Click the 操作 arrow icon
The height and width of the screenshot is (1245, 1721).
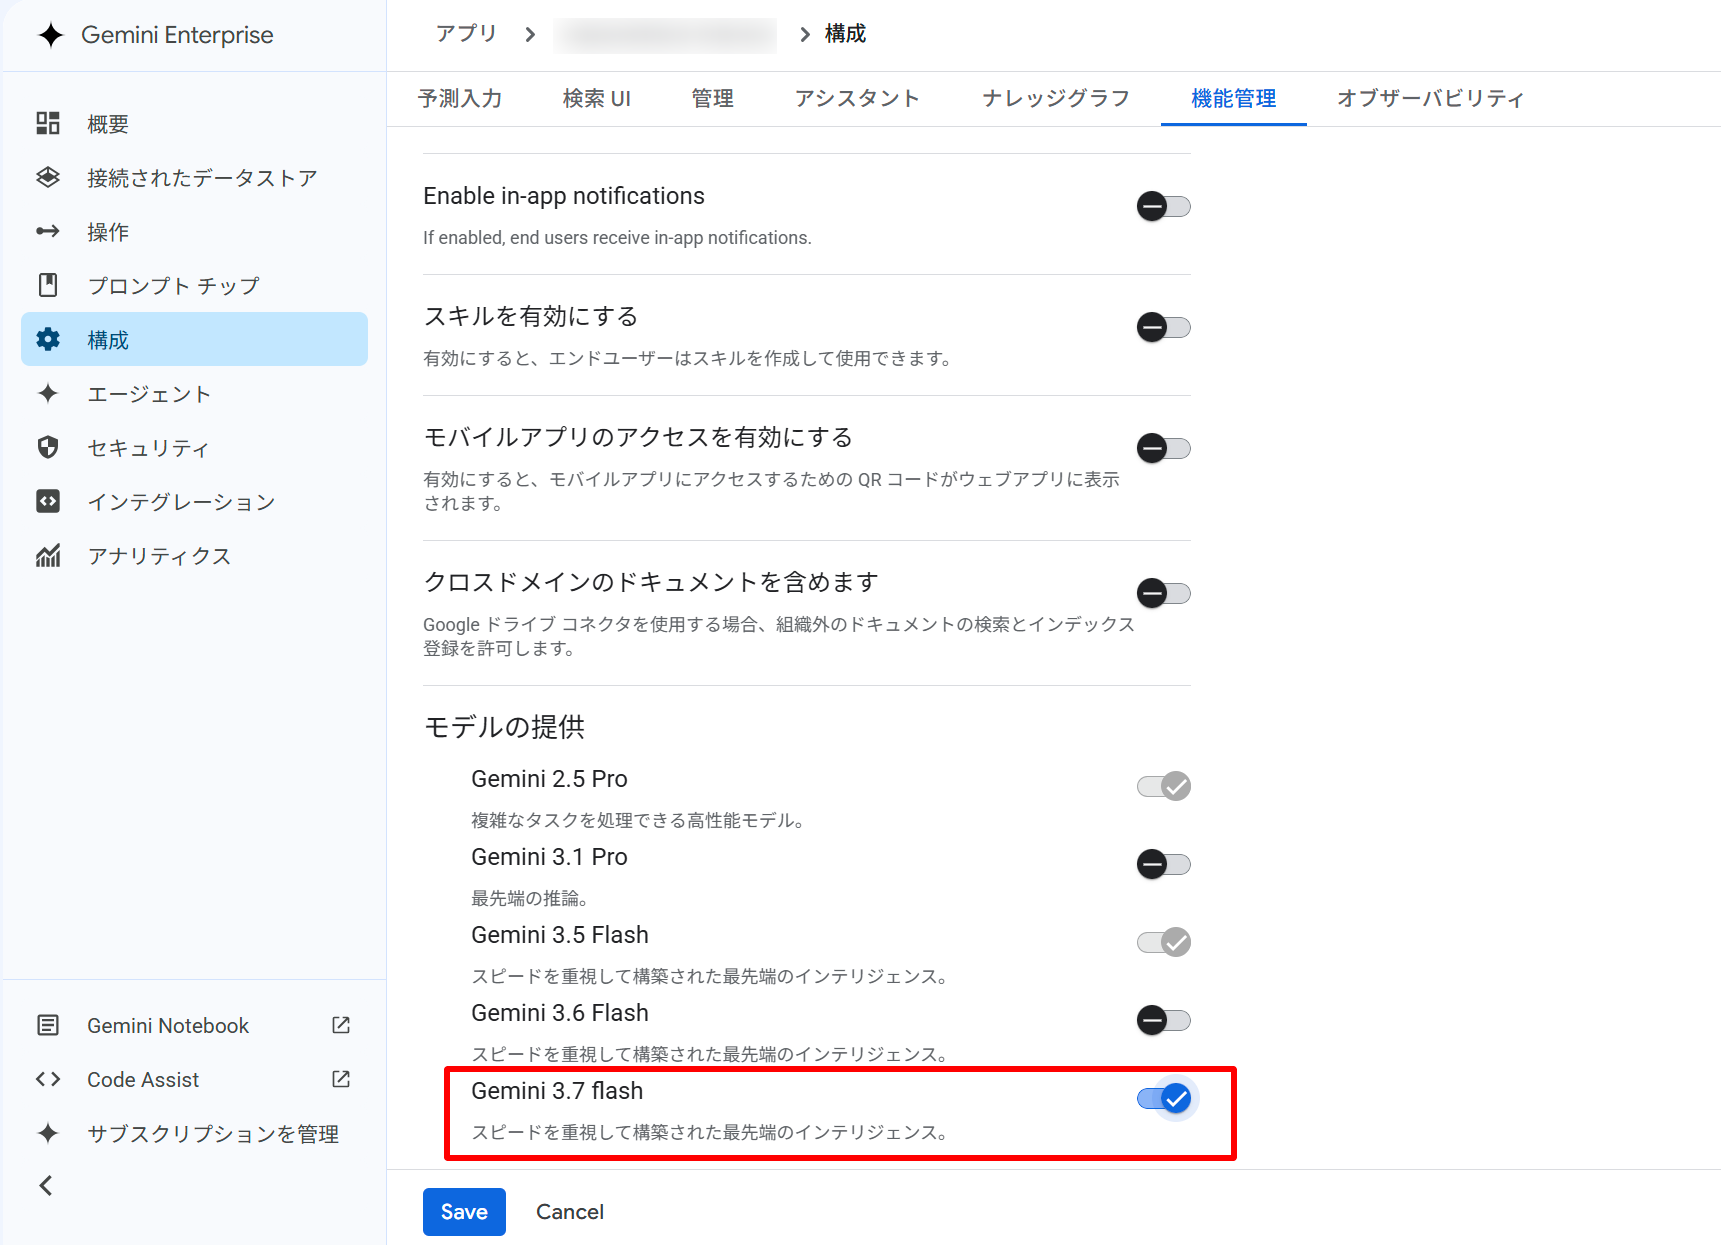click(48, 231)
